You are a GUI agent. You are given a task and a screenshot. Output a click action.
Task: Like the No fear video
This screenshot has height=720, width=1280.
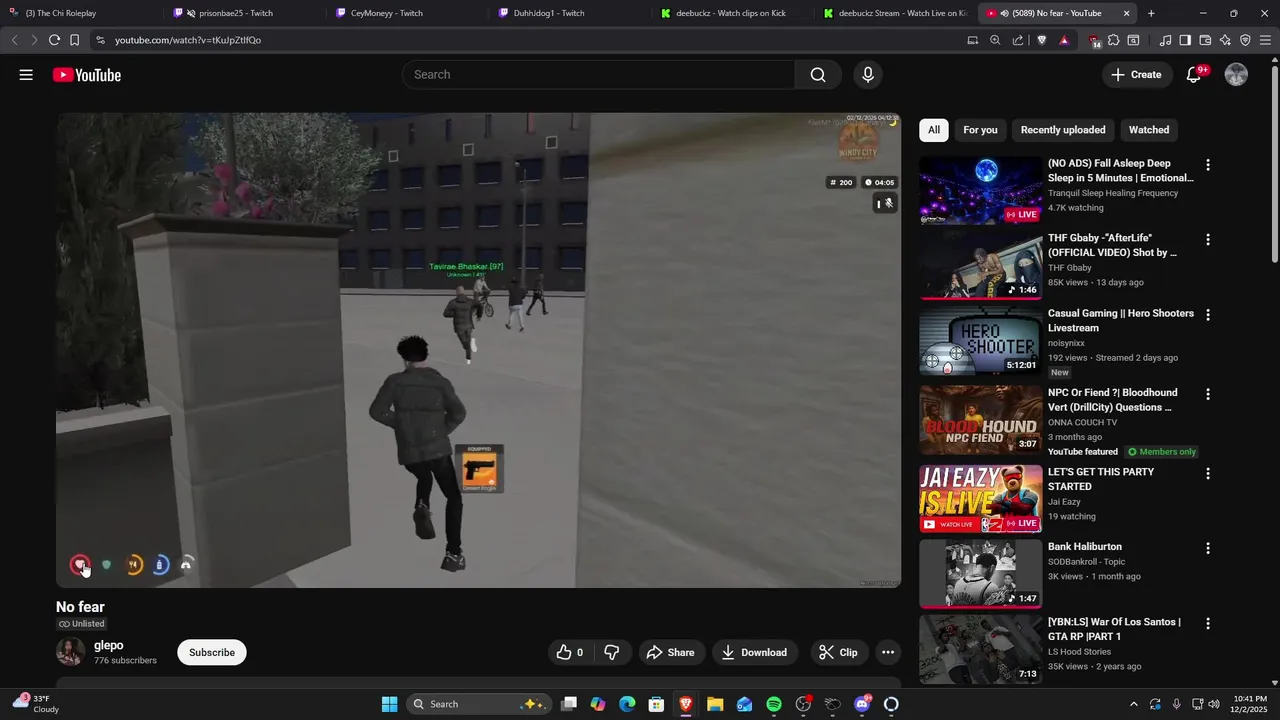(x=571, y=652)
